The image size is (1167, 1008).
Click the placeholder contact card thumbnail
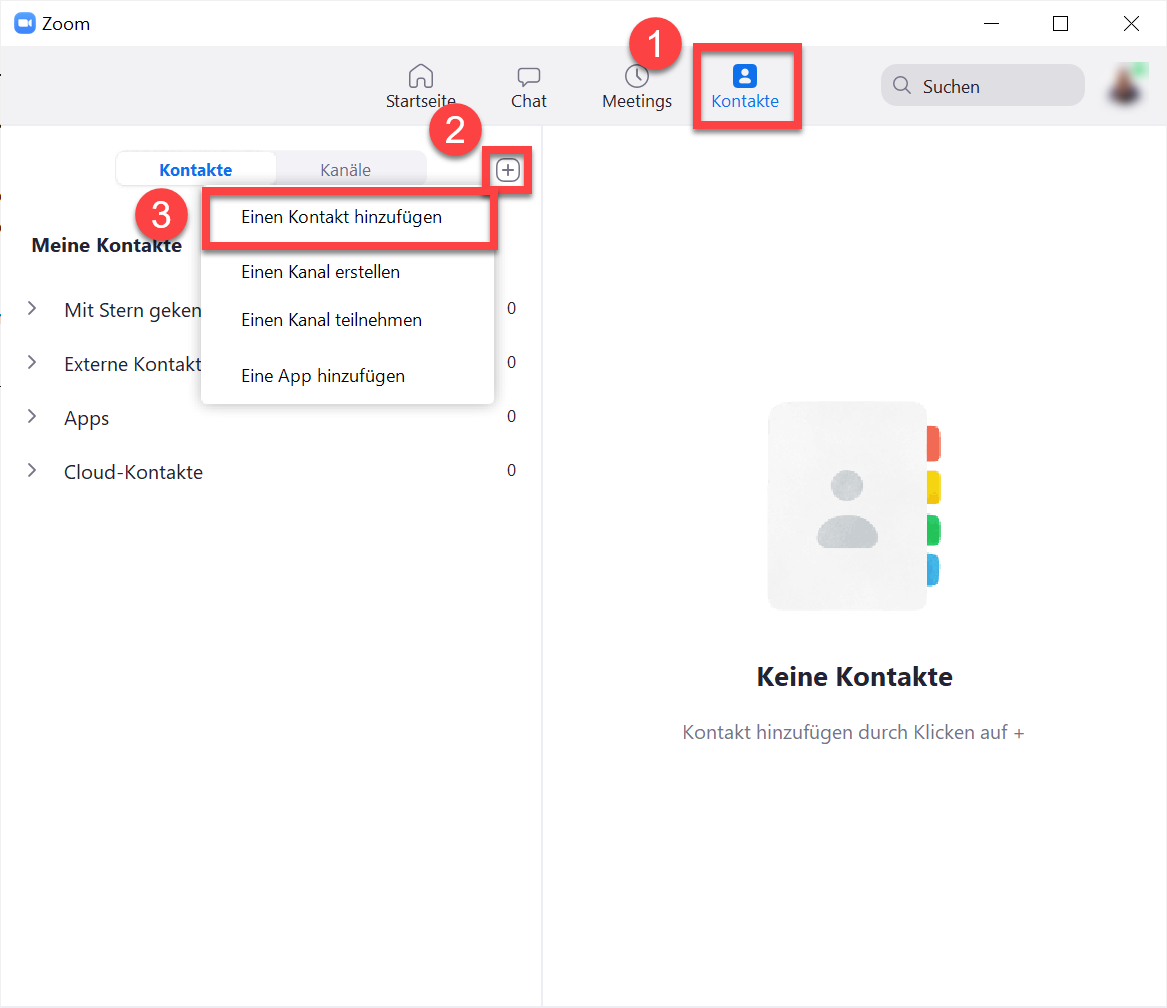coord(847,506)
